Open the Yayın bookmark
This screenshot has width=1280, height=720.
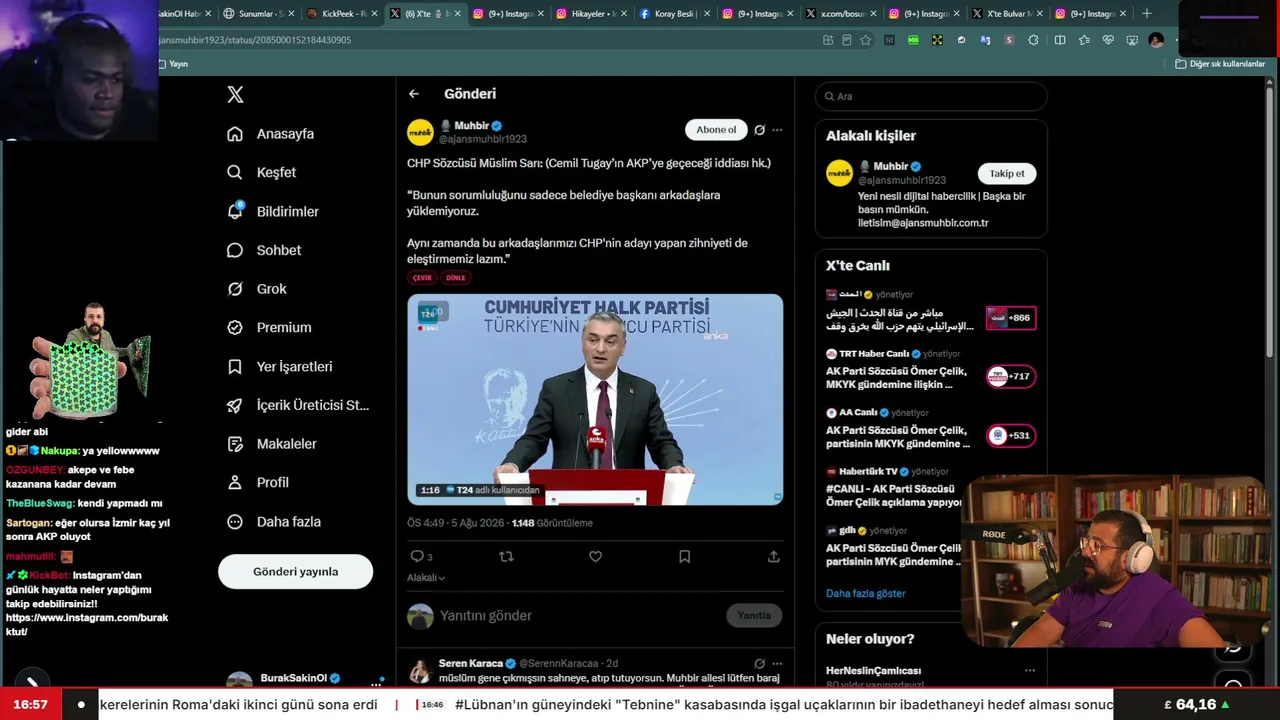click(174, 64)
